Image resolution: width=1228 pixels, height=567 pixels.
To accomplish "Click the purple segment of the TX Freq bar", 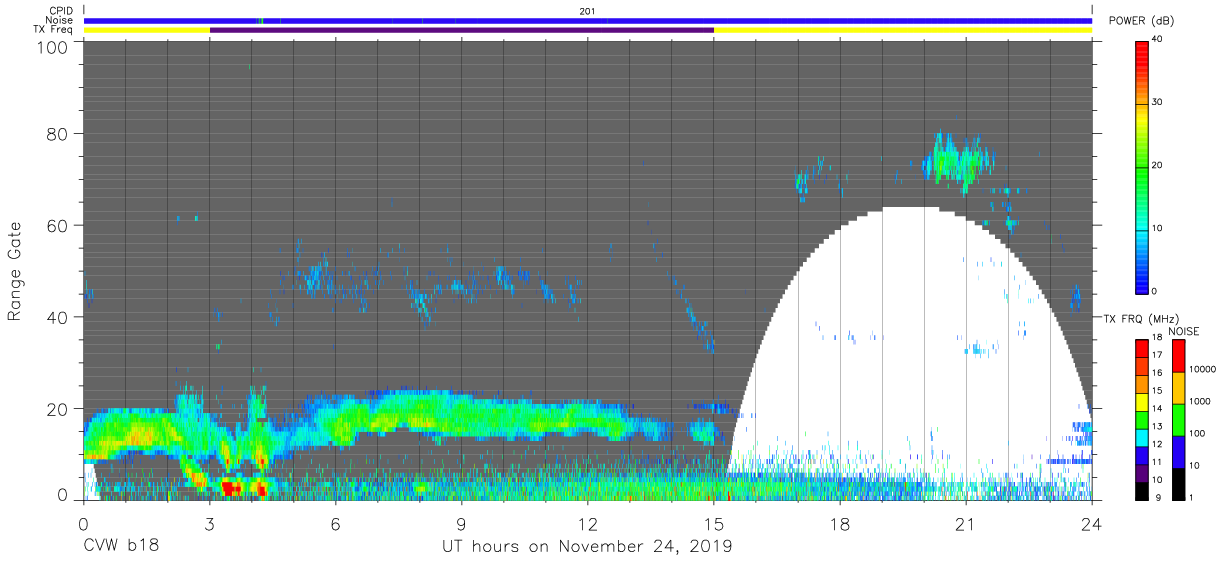I will [462, 30].
